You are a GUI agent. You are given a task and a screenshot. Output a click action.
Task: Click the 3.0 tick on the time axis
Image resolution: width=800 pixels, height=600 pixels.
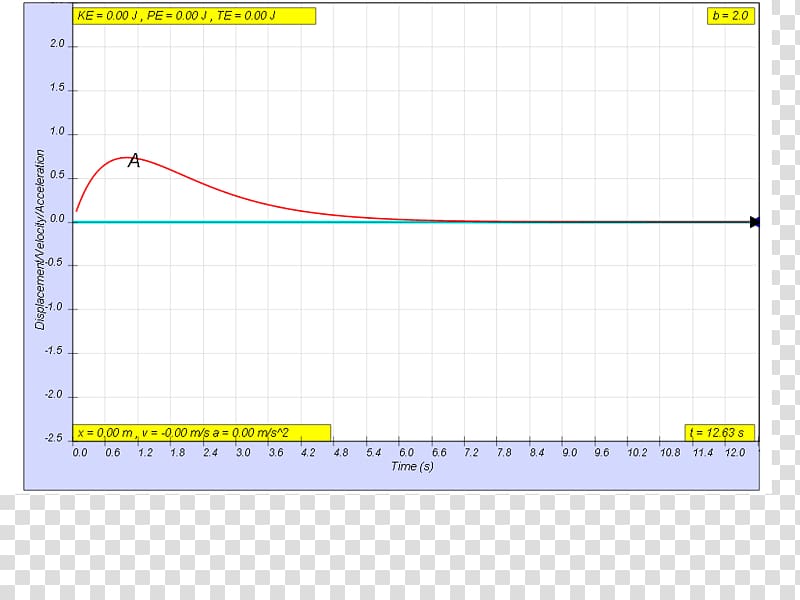(243, 453)
